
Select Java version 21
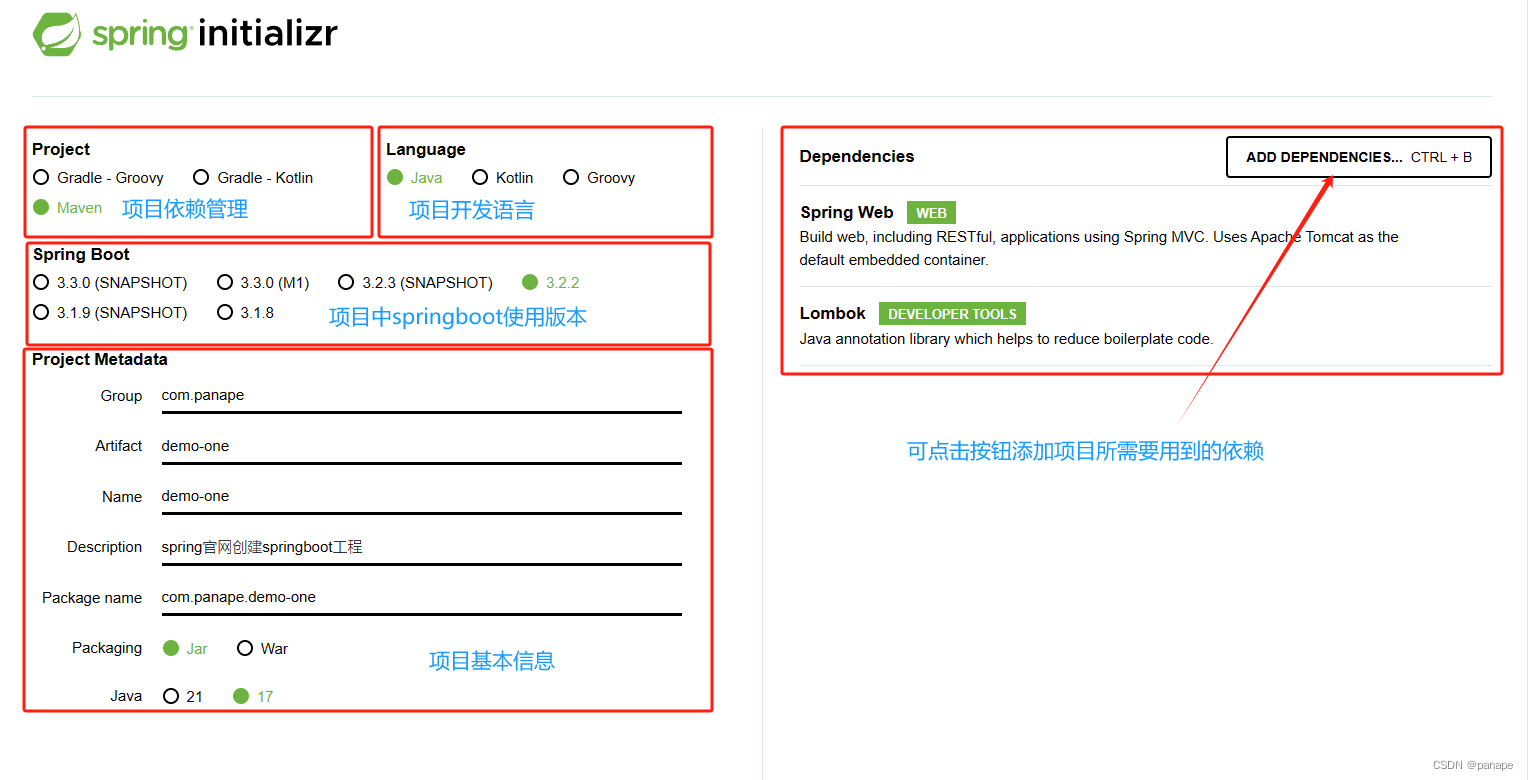pyautogui.click(x=182, y=696)
